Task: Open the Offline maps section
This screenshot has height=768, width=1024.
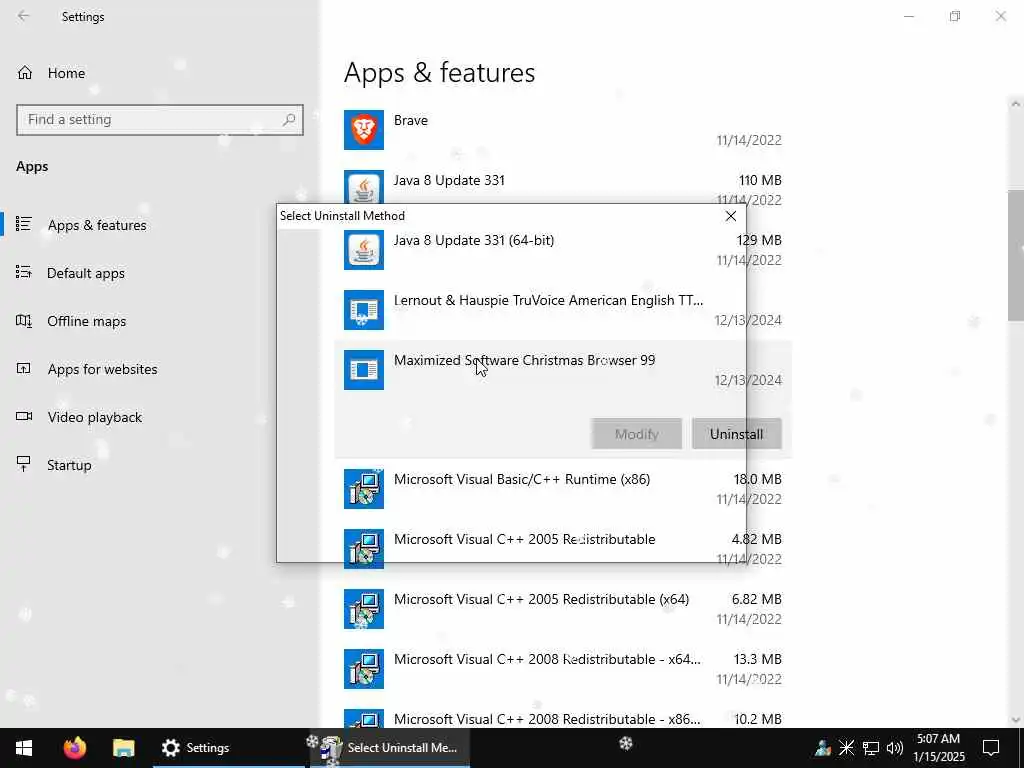Action: pos(86,321)
